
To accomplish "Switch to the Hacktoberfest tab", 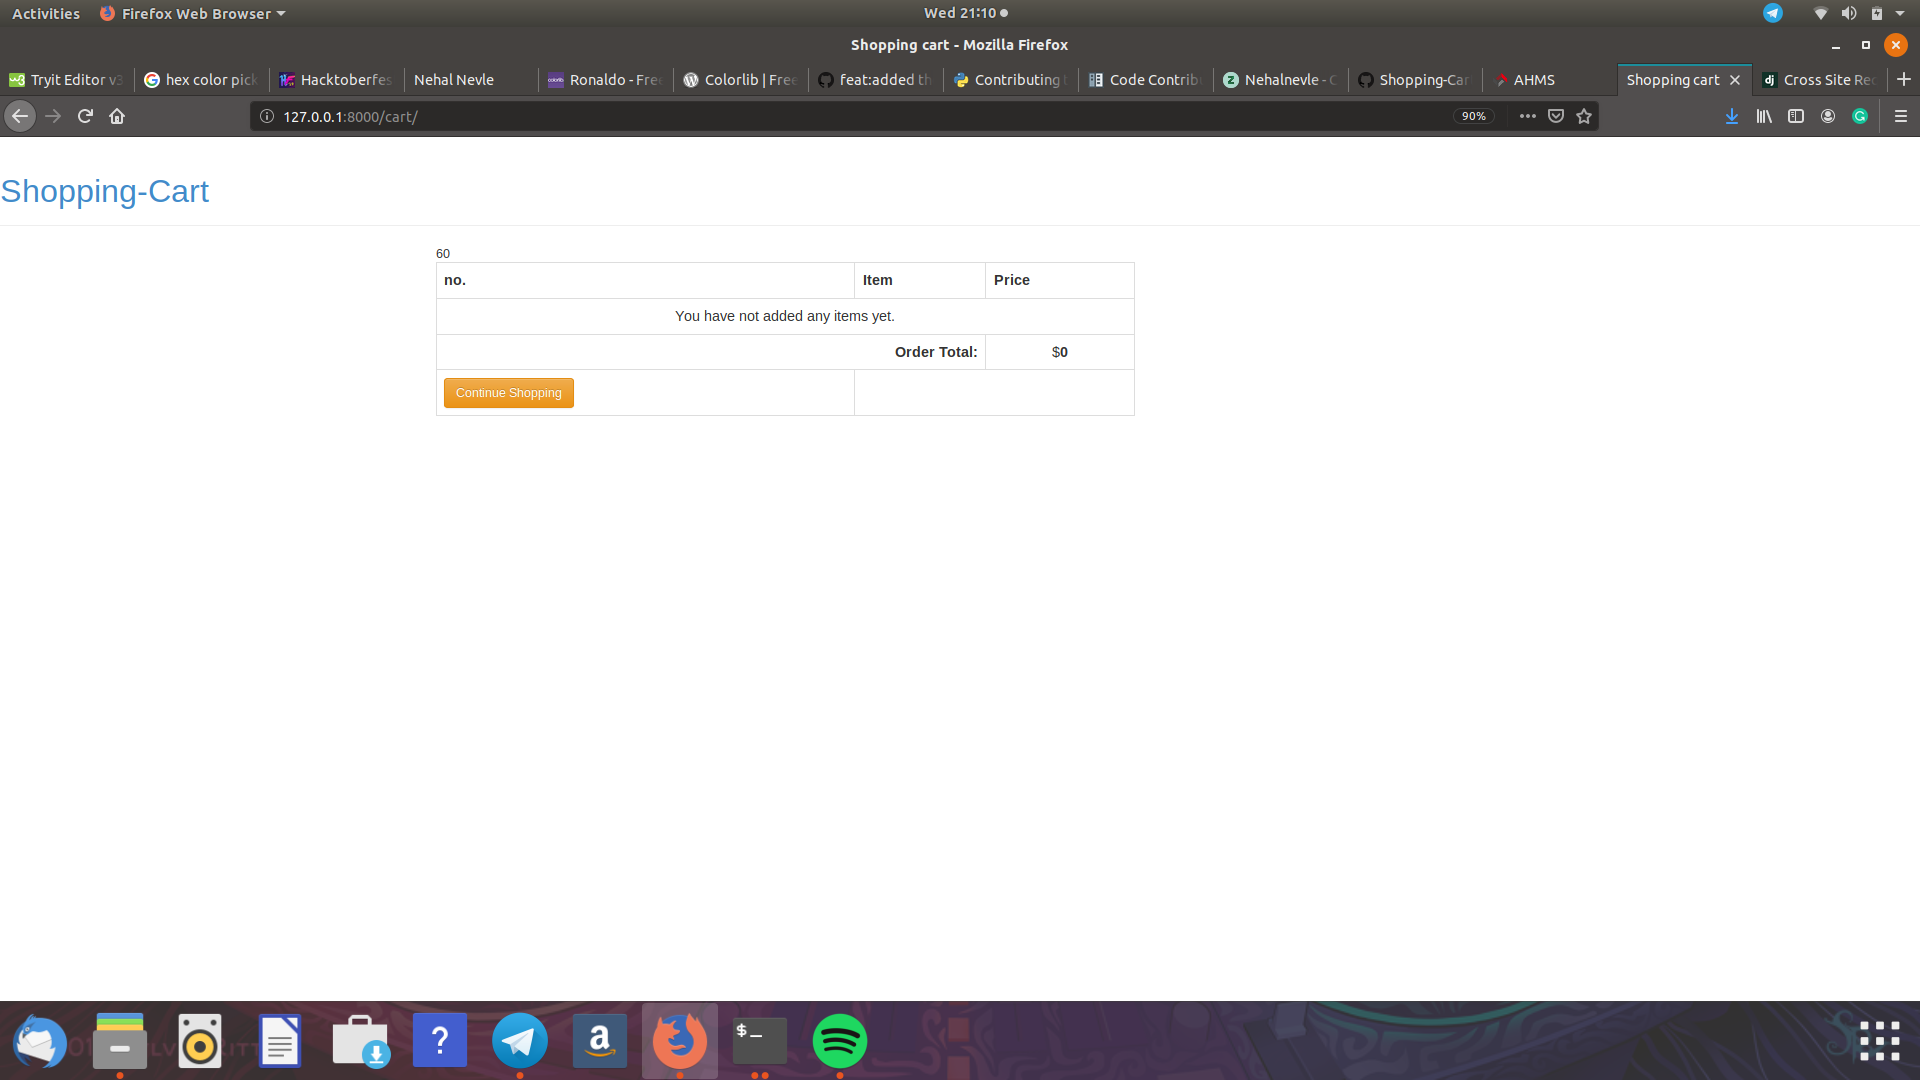I will click(336, 80).
